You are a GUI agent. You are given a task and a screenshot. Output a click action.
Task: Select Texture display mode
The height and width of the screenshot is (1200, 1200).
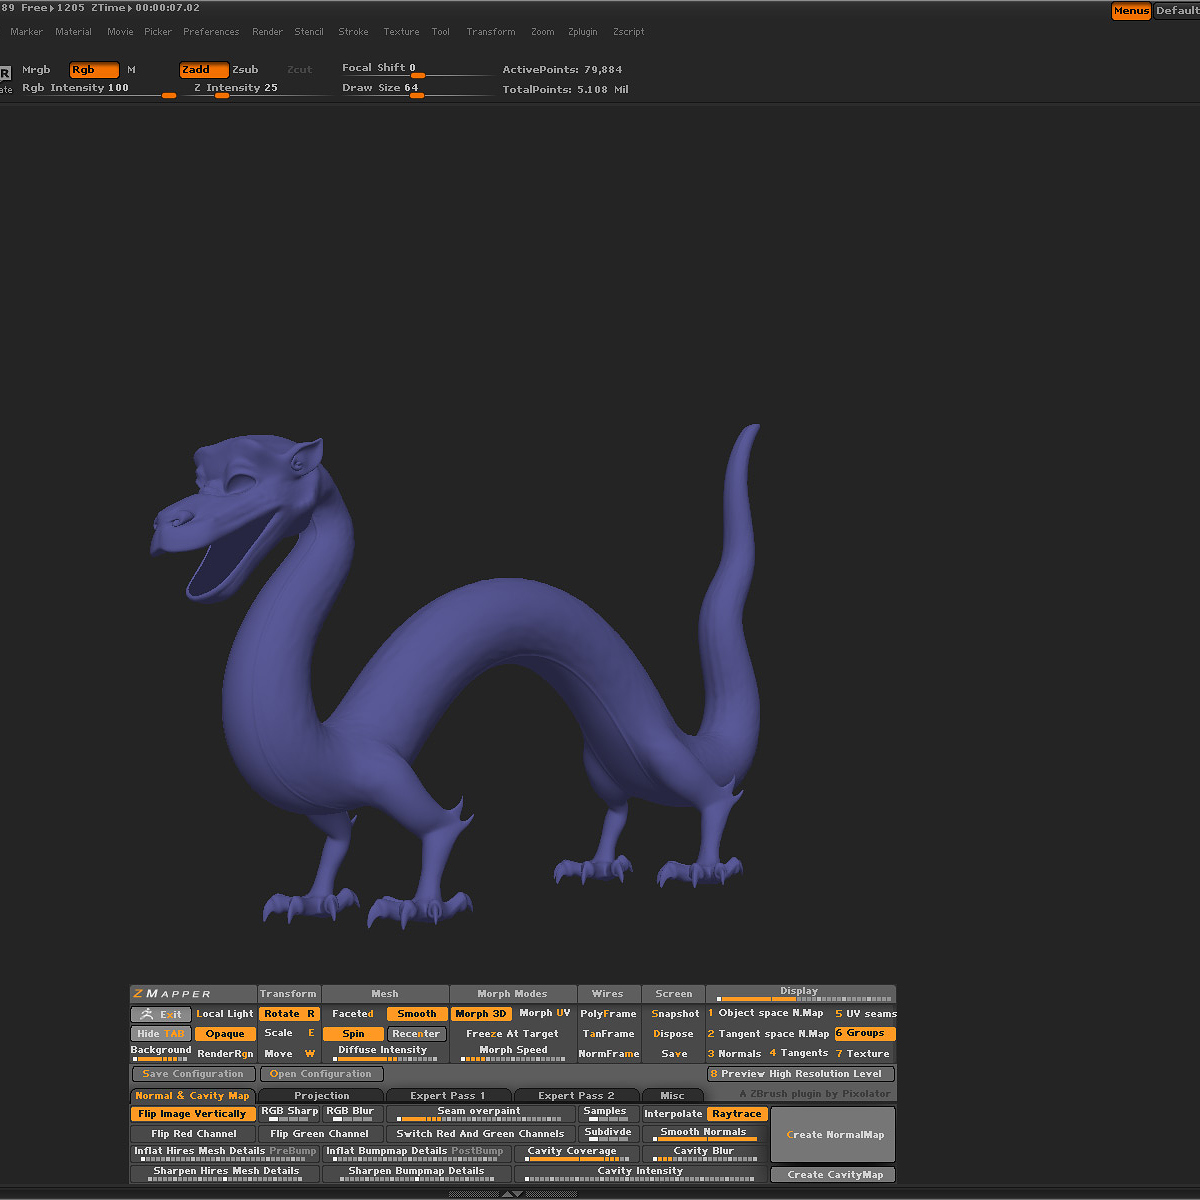click(864, 1054)
